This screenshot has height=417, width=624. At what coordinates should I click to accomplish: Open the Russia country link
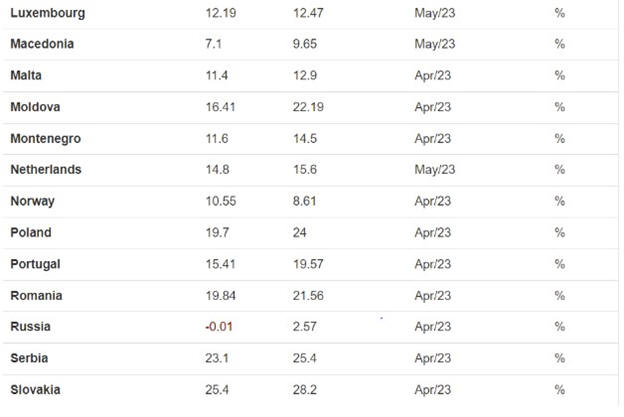pyautogui.click(x=30, y=326)
